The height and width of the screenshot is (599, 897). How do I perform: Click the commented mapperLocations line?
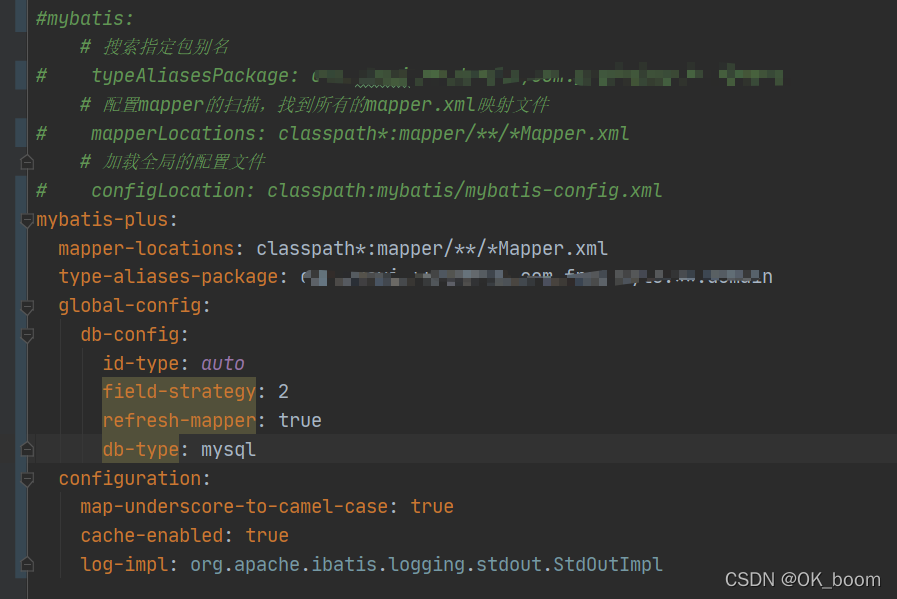tap(360, 133)
